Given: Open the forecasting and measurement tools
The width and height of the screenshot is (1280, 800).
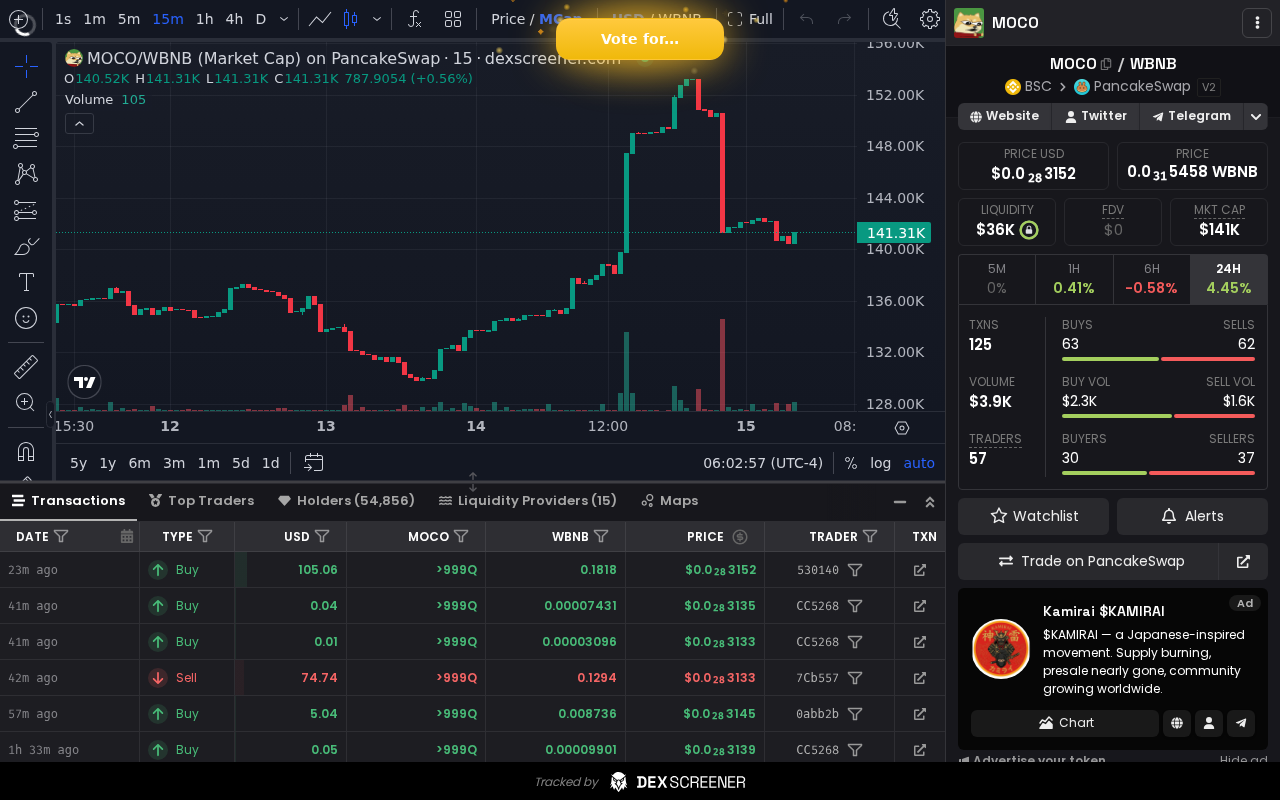Looking at the screenshot, I should [26, 210].
